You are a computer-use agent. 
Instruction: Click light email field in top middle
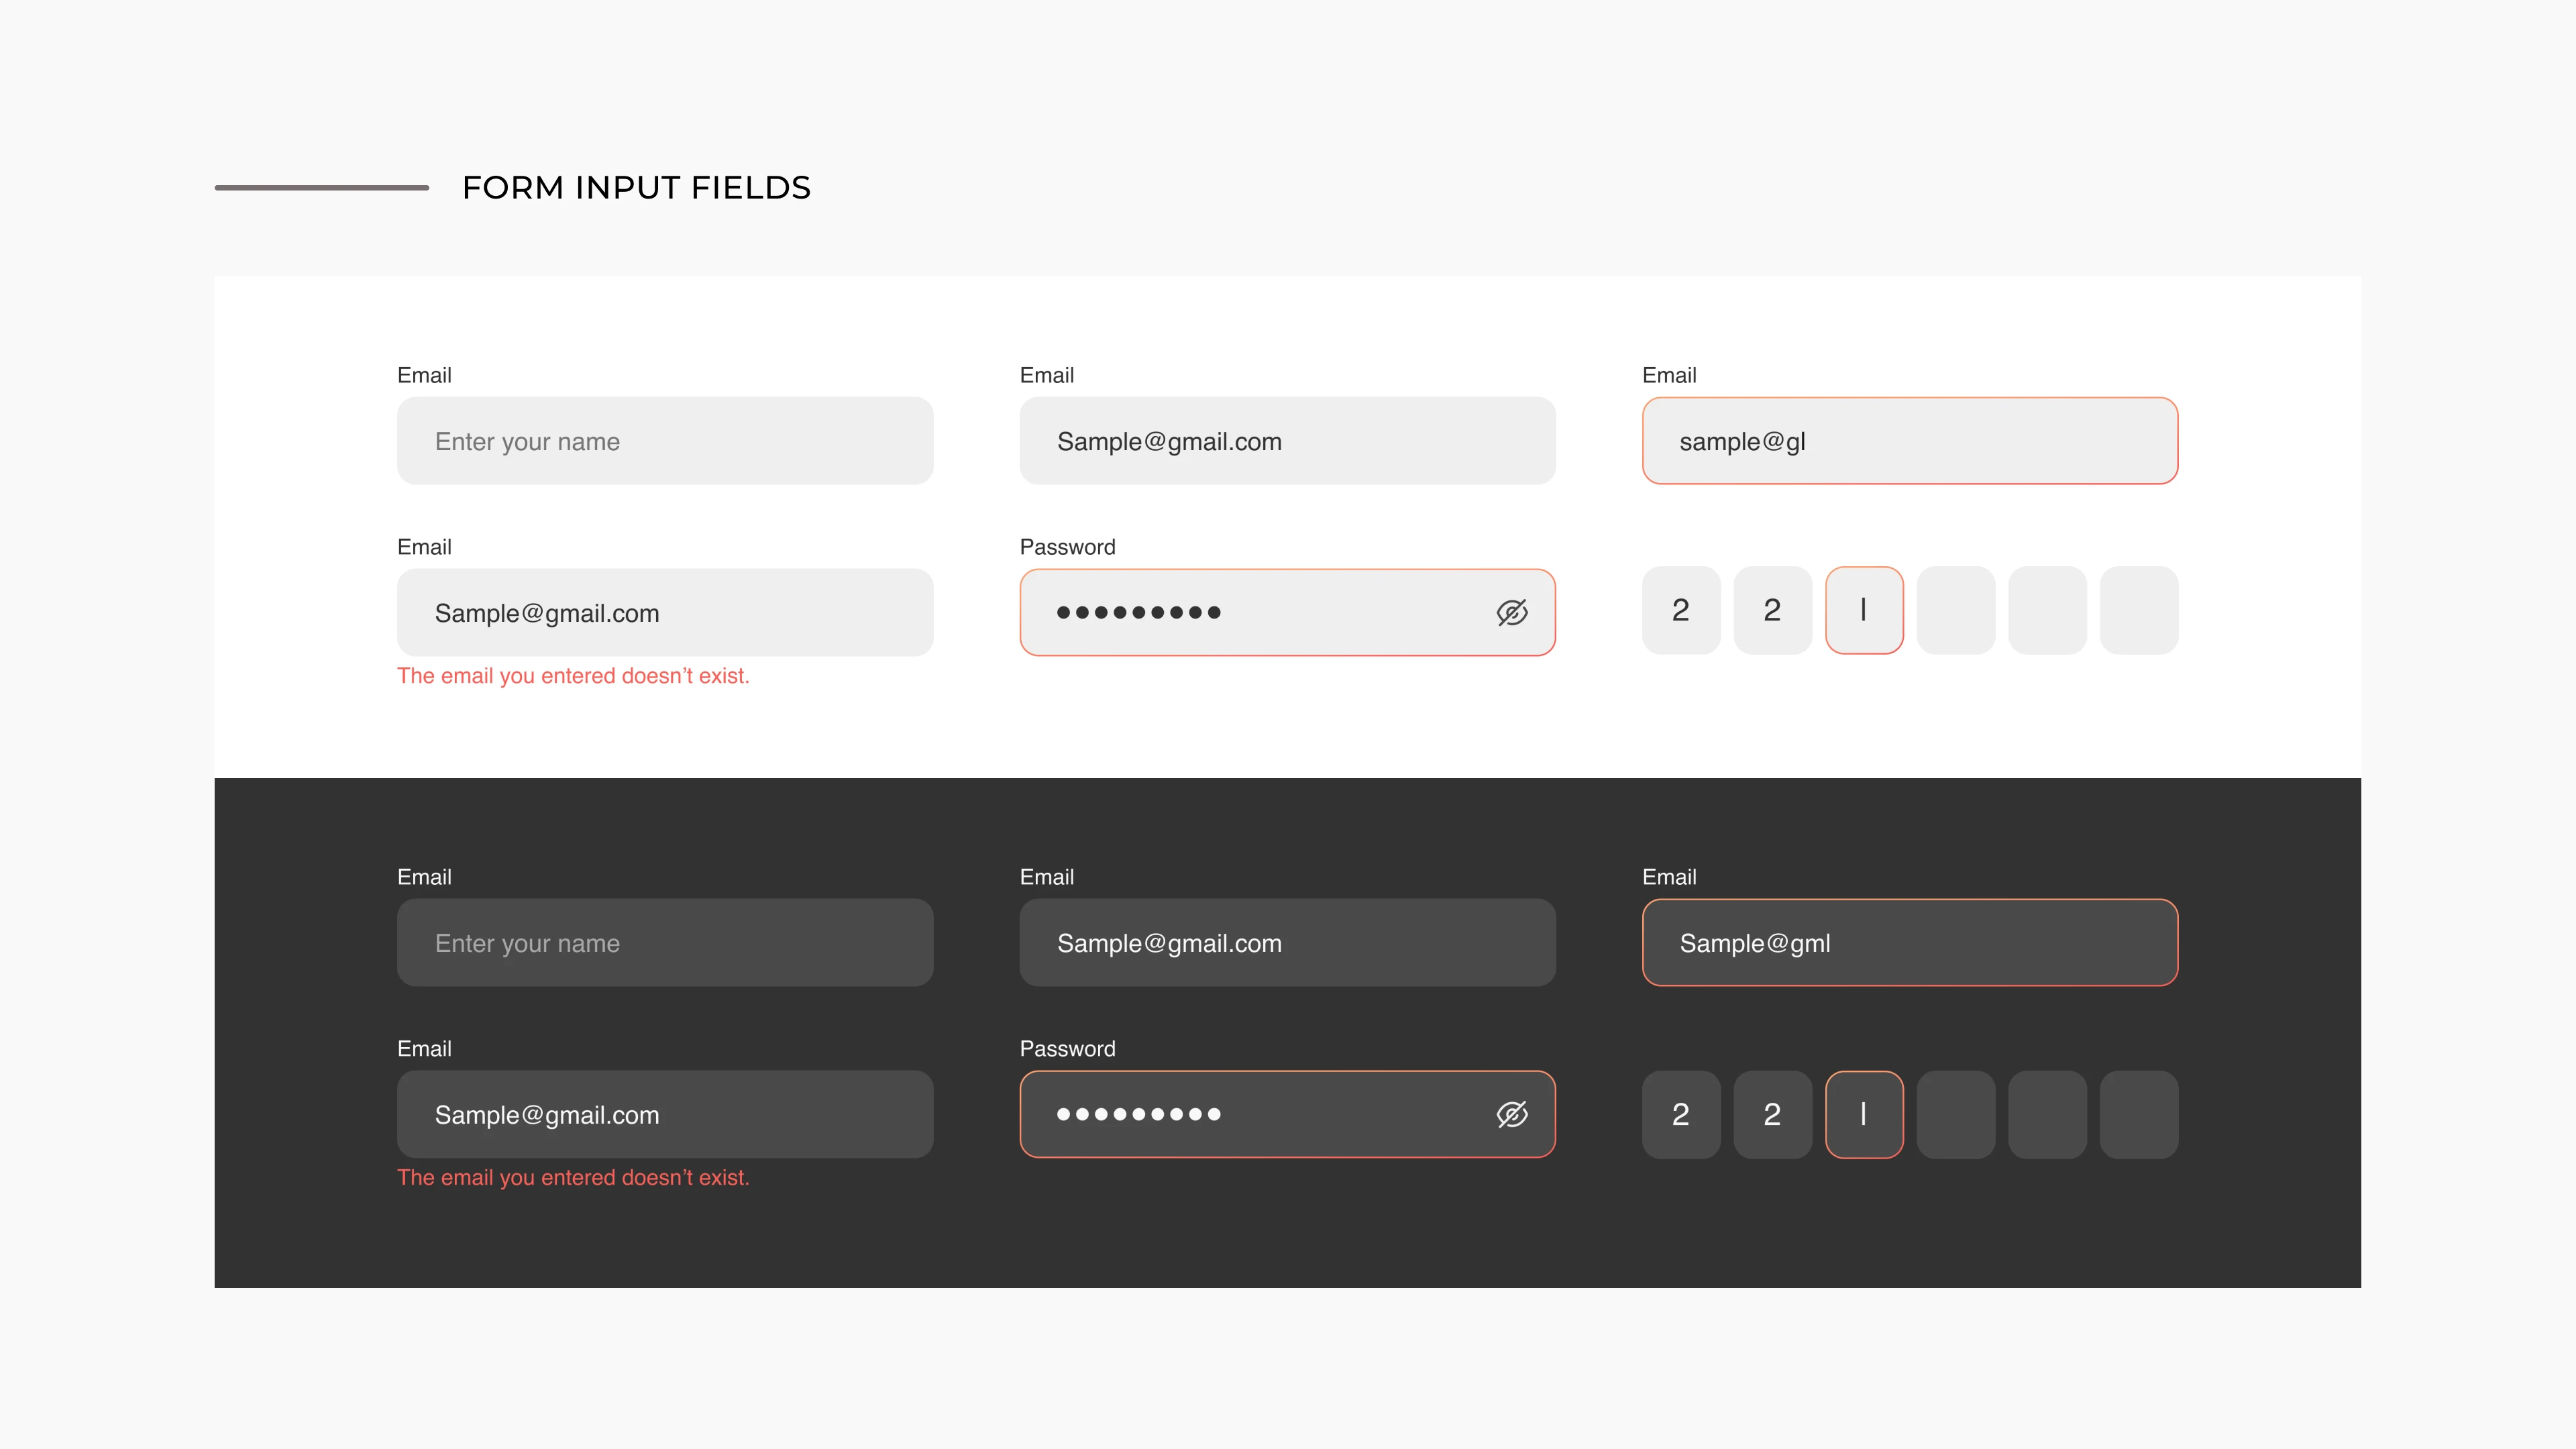tap(1287, 441)
